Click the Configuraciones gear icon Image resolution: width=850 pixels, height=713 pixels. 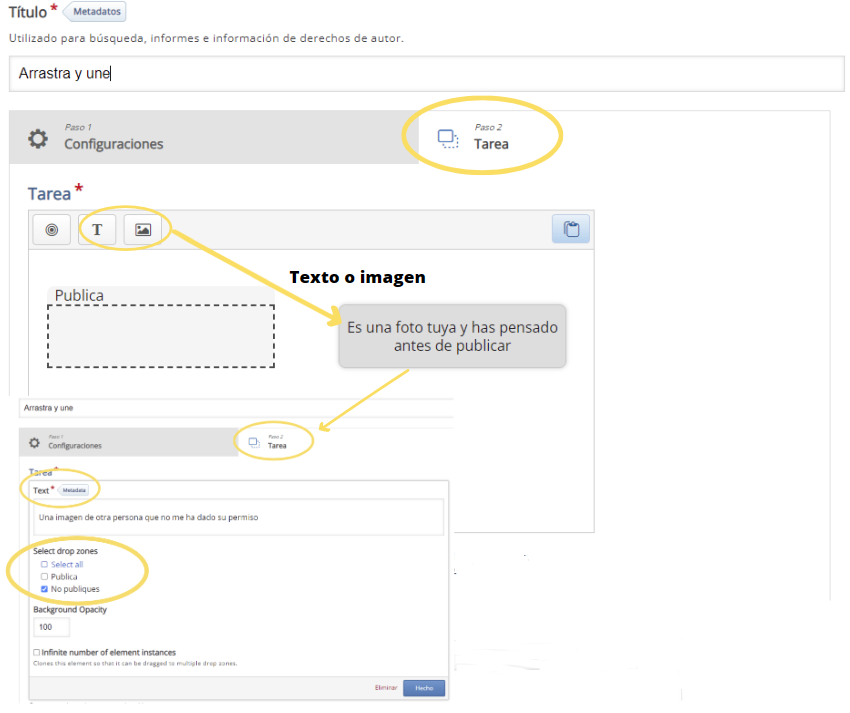(38, 139)
